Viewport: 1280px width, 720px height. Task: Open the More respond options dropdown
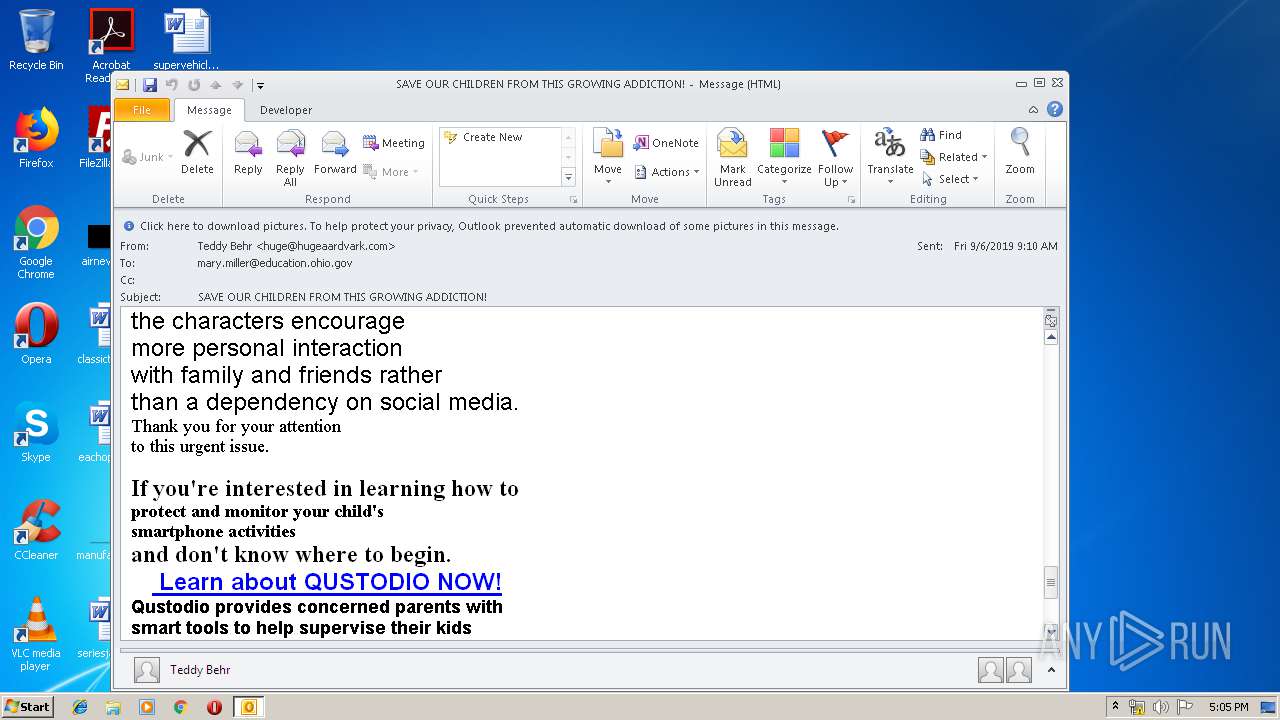(391, 172)
